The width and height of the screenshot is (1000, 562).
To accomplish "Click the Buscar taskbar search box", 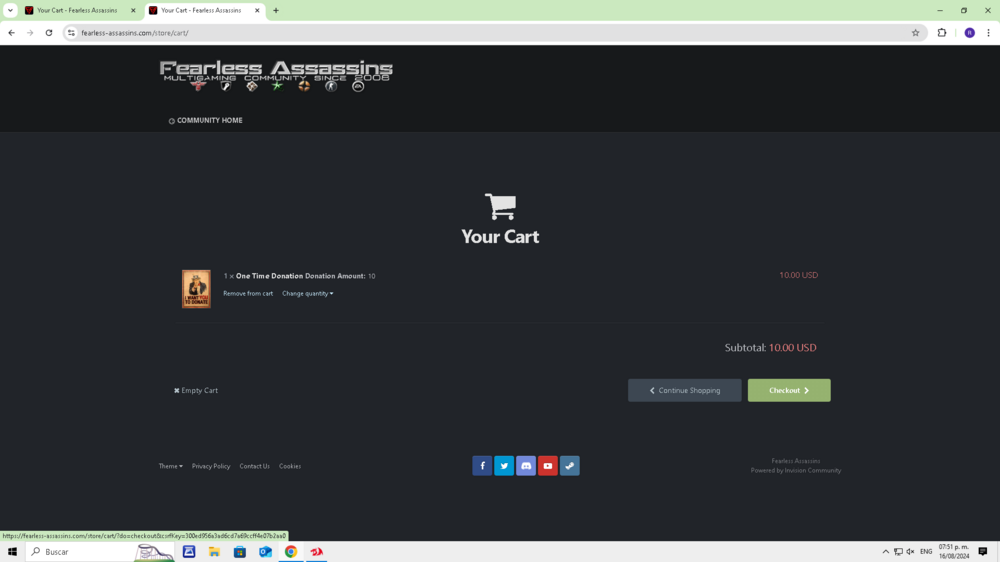I will [x=100, y=551].
